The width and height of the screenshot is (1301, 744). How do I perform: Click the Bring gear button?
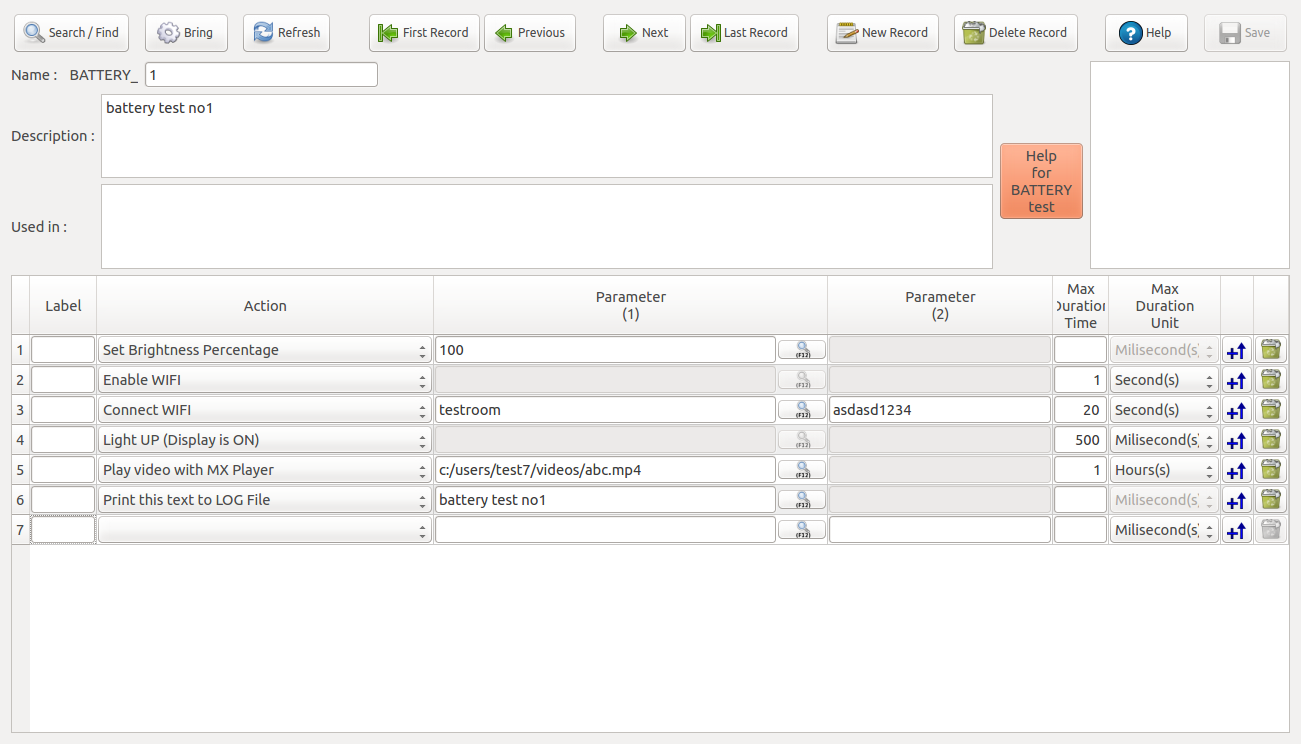click(186, 33)
